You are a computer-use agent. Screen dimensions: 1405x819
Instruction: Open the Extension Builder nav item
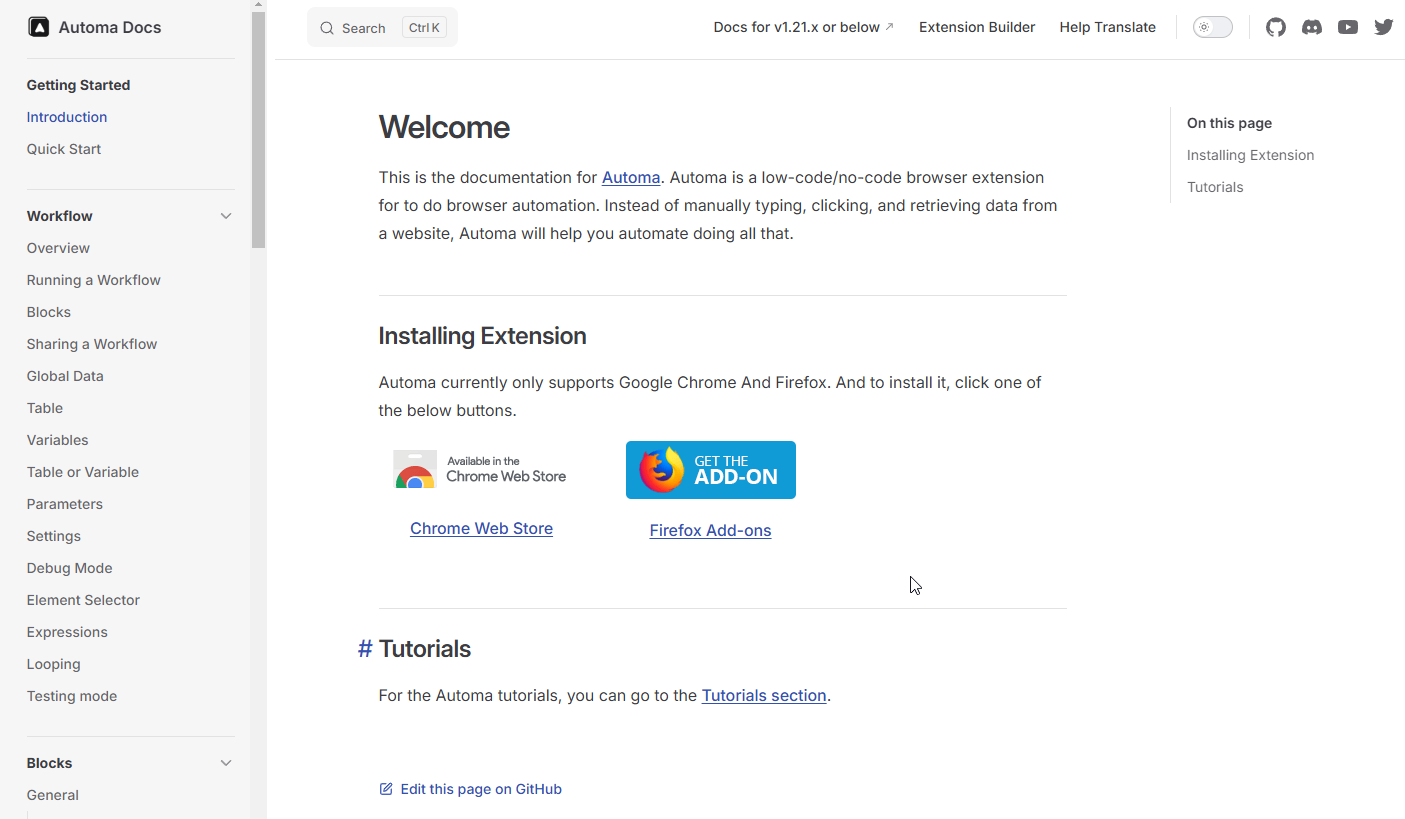pyautogui.click(x=976, y=27)
